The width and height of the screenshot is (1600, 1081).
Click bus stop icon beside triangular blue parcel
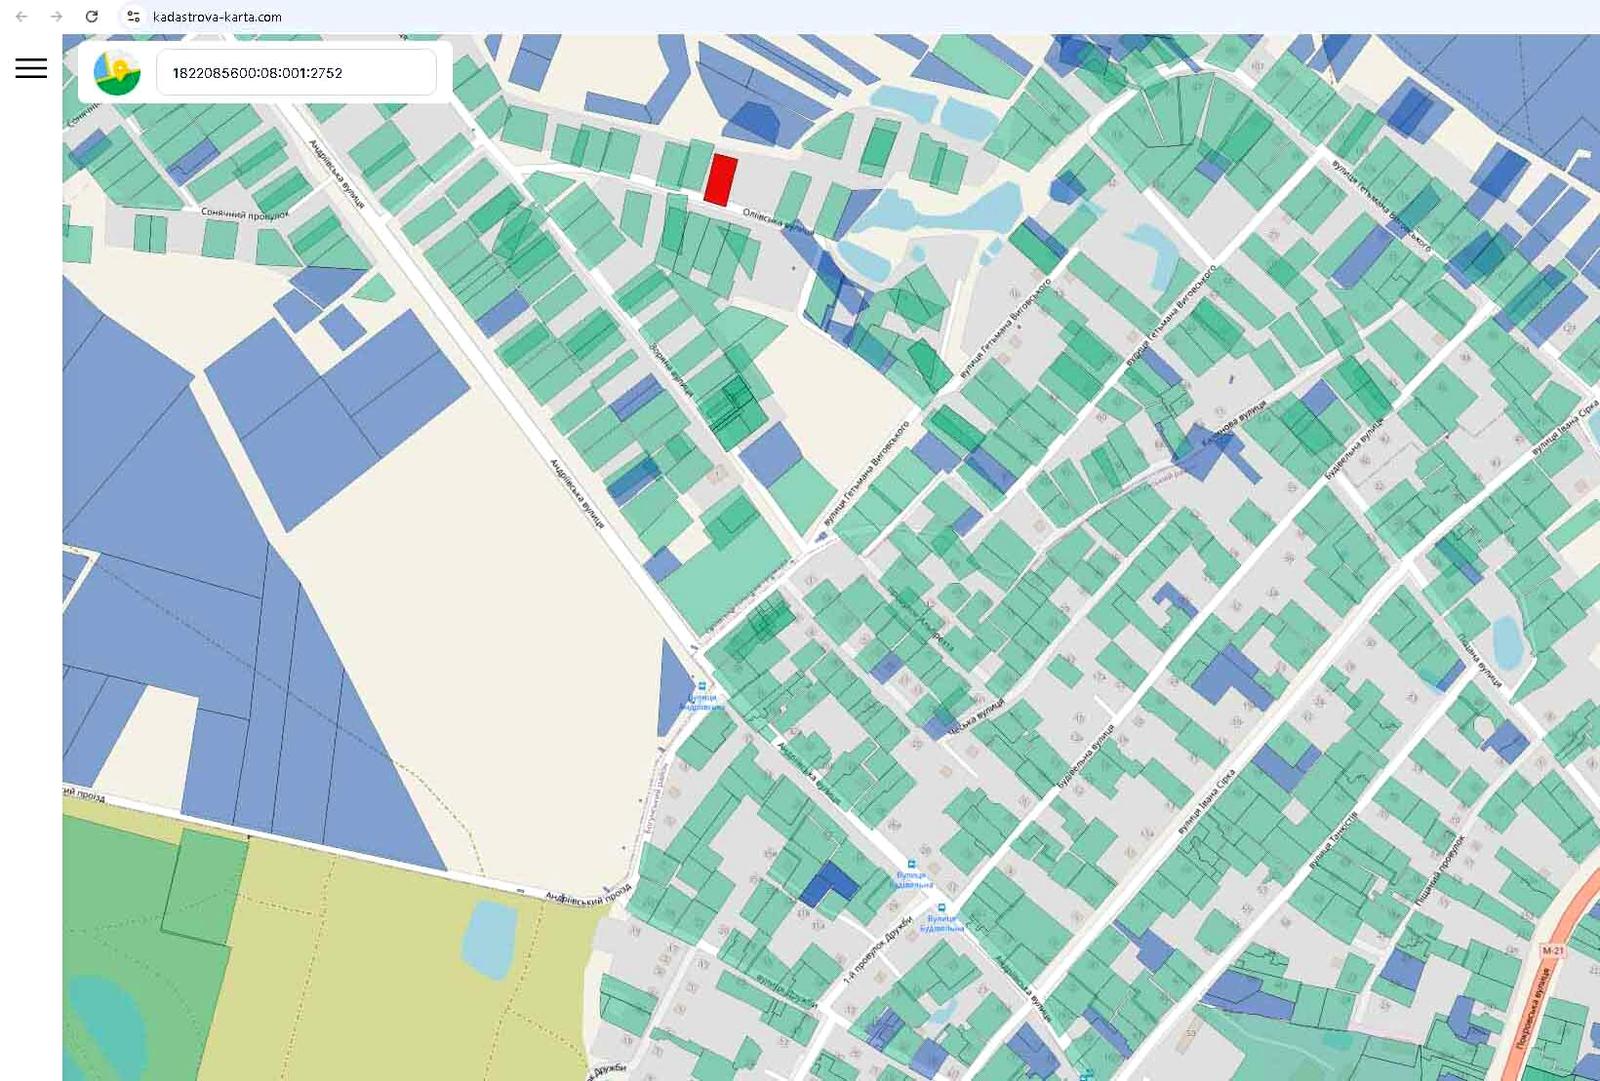click(x=702, y=687)
